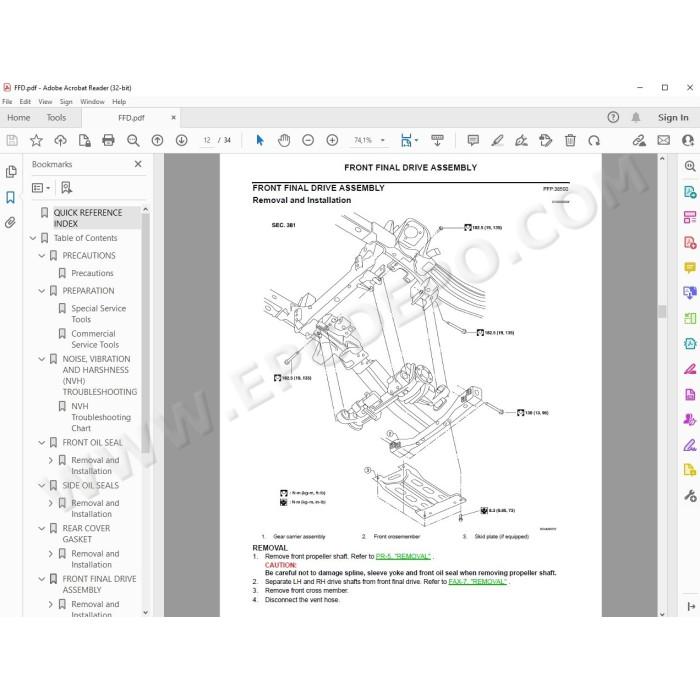The width and height of the screenshot is (700, 700).
Task: Expand Removal and Installation under FRONT OIL SEAL
Action: click(x=50, y=460)
